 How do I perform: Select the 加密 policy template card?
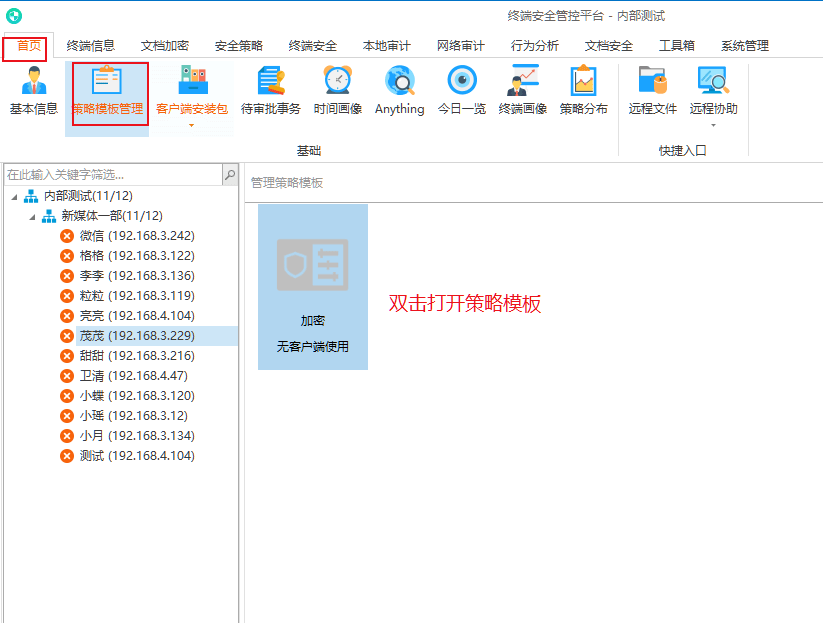tap(313, 287)
